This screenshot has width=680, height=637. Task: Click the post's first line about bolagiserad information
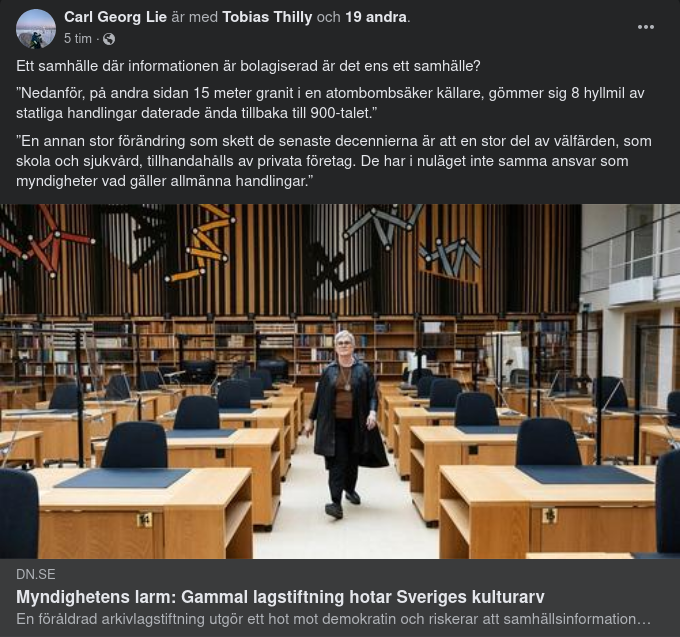(248, 66)
